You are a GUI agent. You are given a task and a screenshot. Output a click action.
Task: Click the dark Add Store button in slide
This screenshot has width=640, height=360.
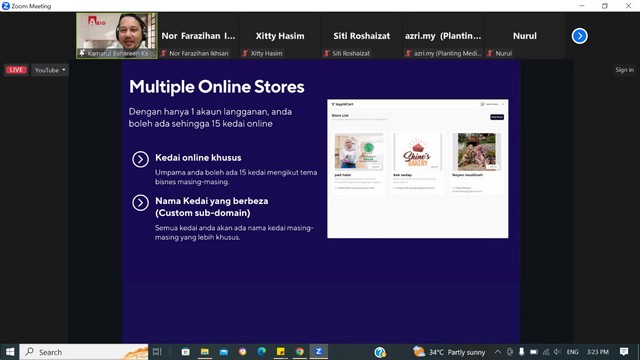click(x=497, y=117)
